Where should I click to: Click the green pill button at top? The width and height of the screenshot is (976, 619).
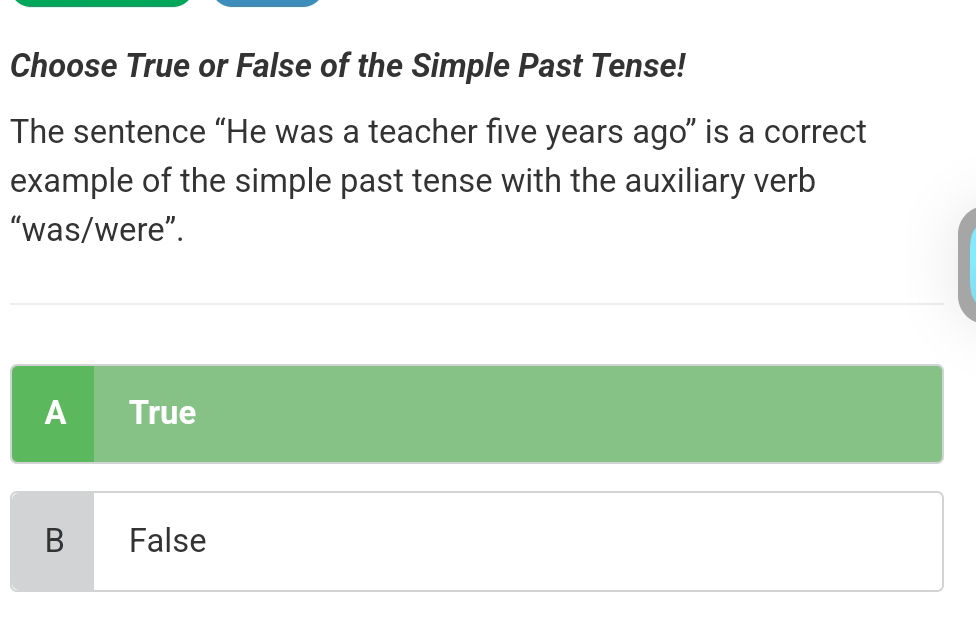pos(101,2)
